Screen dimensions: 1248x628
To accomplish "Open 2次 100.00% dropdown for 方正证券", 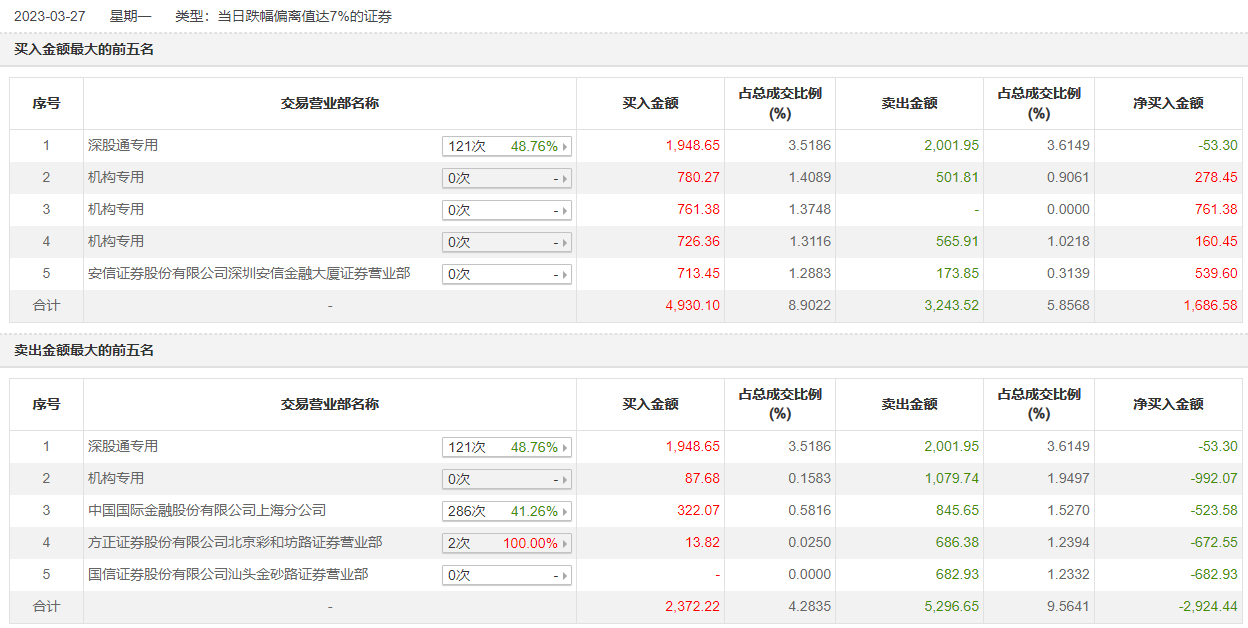I will [507, 543].
